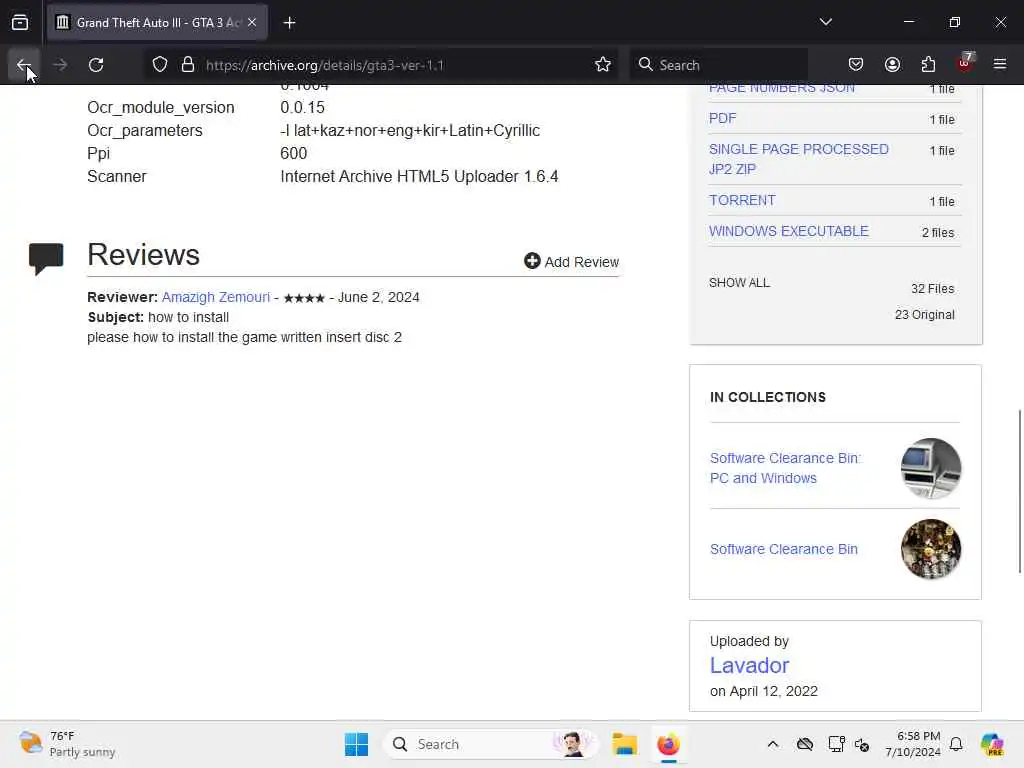Click SHOW ALL files link

[x=739, y=283]
